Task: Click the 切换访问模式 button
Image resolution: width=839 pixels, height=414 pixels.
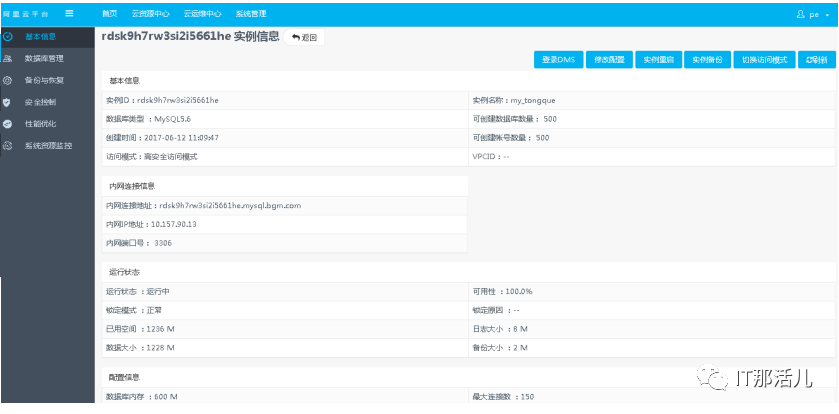Action: coord(764,60)
